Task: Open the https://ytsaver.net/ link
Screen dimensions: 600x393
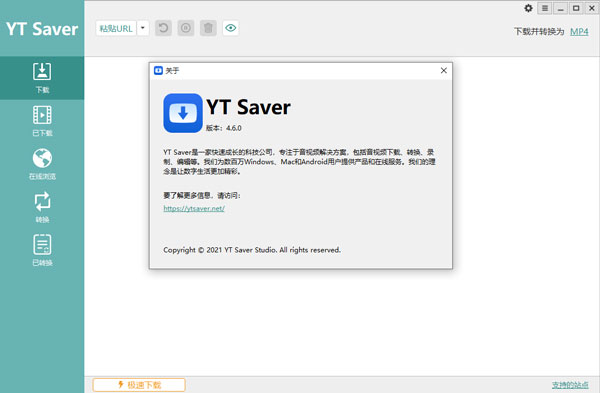Action: click(194, 209)
